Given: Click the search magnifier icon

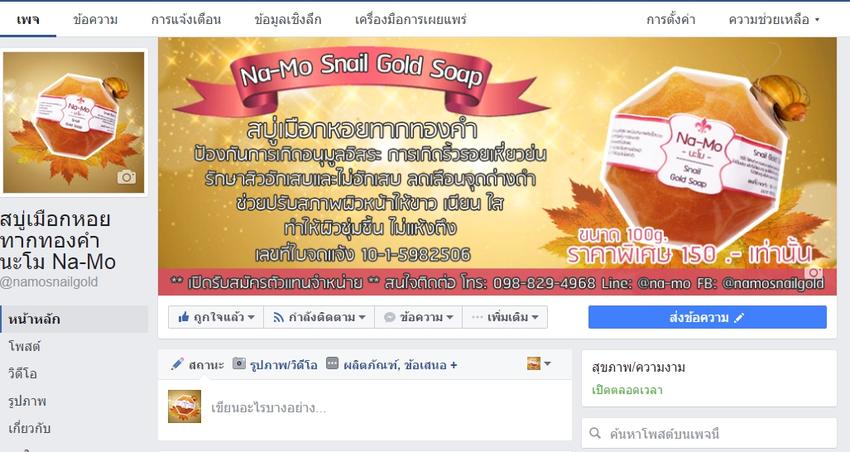Looking at the screenshot, I should click(595, 433).
